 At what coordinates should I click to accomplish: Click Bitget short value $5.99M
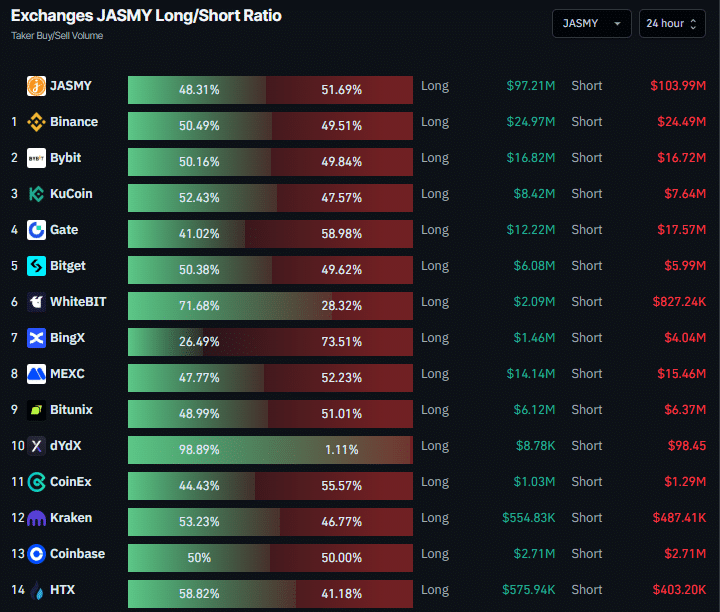pyautogui.click(x=685, y=266)
